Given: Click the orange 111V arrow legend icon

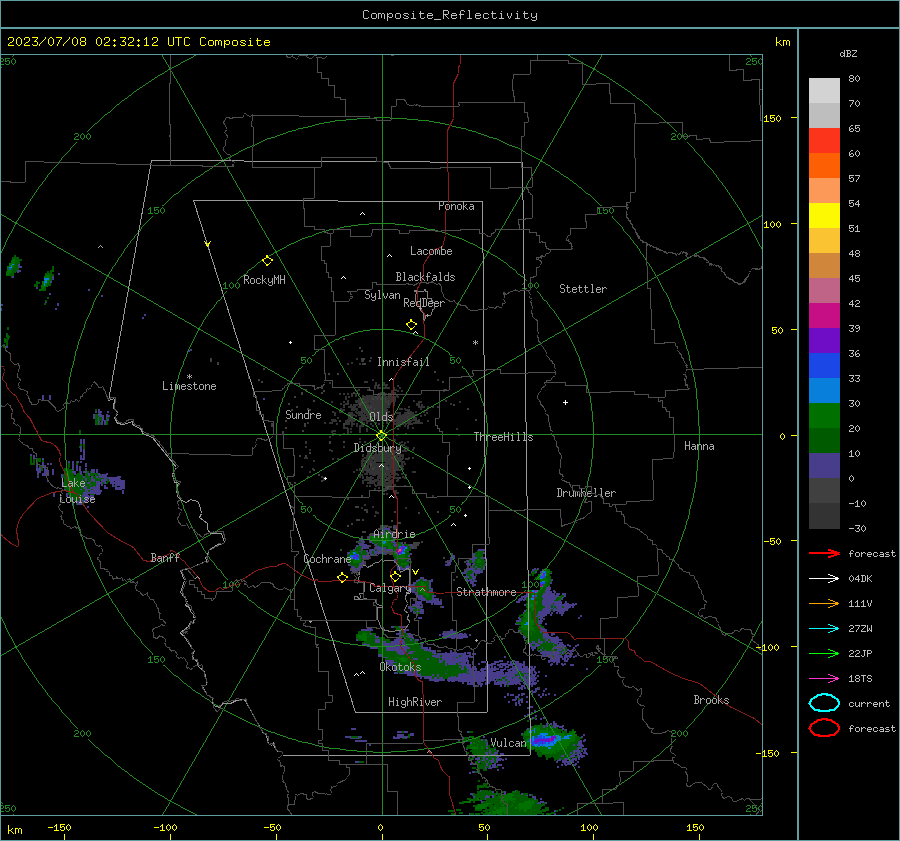Looking at the screenshot, I should coord(824,603).
